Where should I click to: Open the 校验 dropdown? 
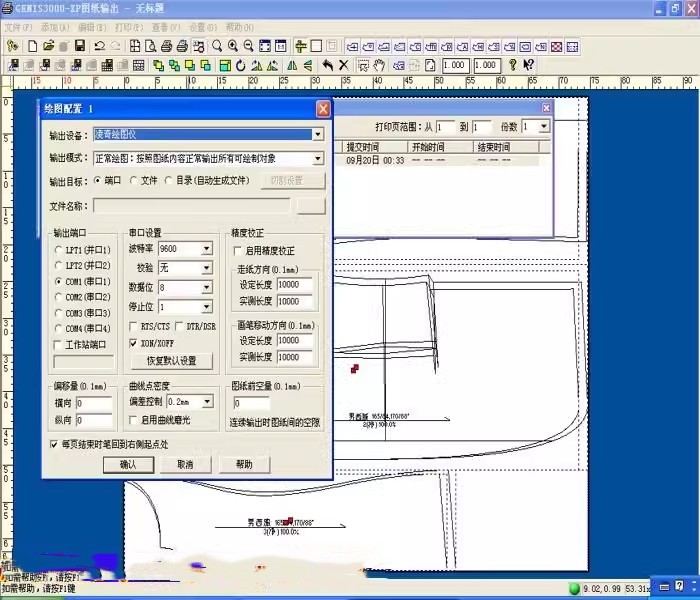click(207, 268)
